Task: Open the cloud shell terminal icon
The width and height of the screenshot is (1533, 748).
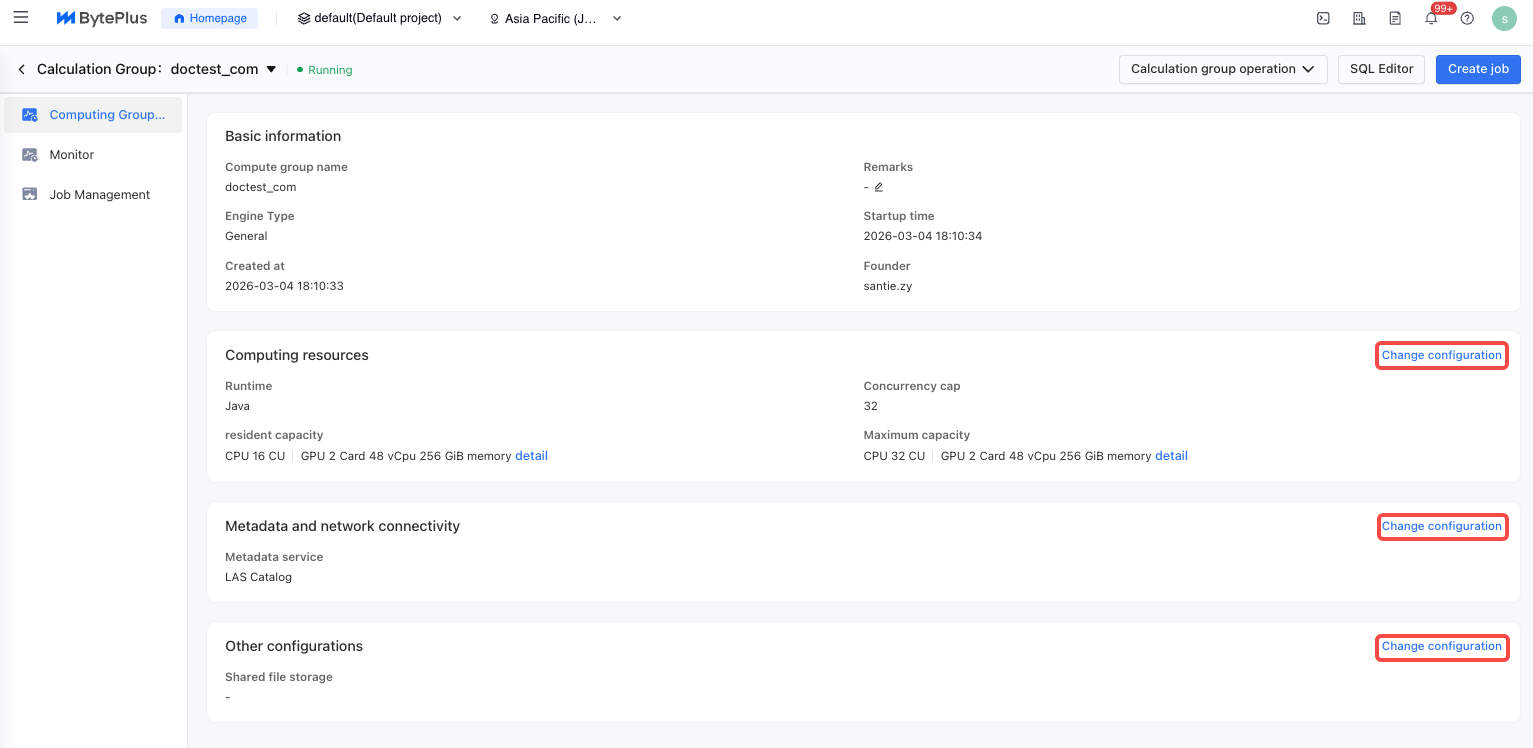Action: [x=1323, y=18]
